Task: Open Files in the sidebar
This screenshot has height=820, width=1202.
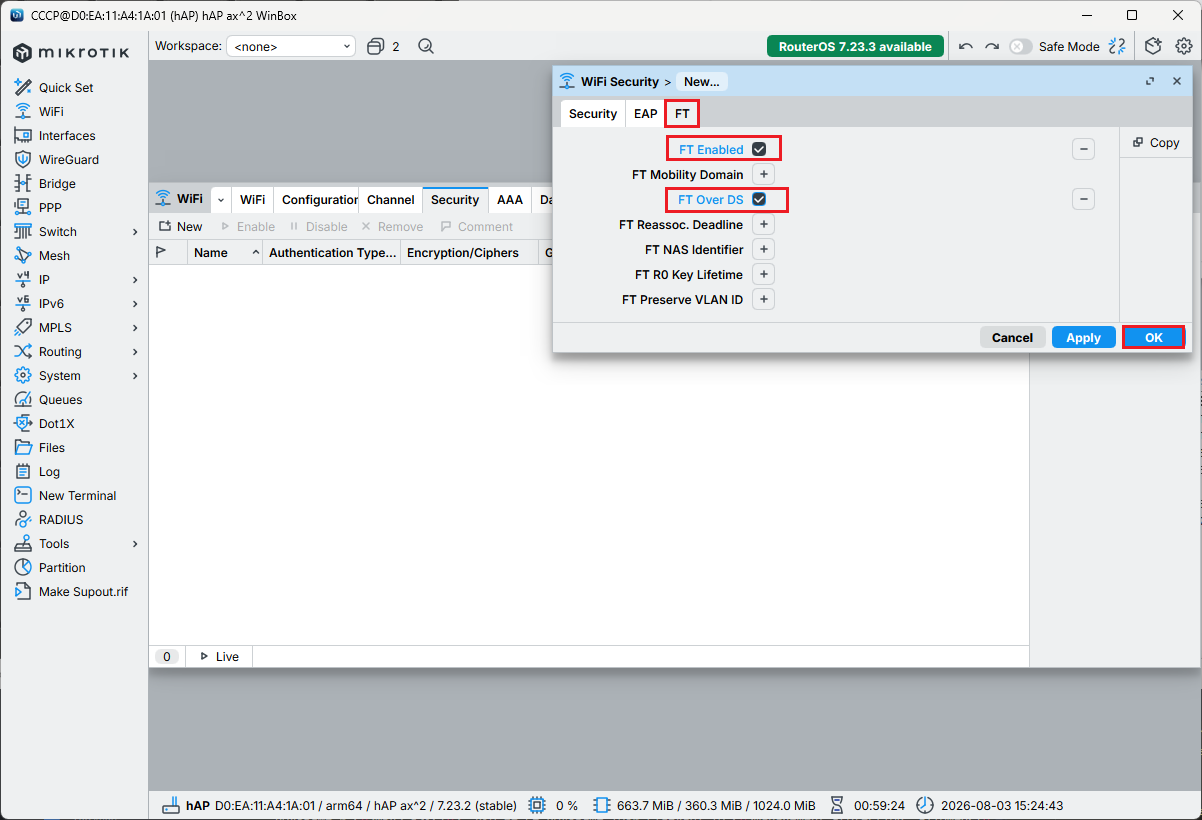Action: coord(52,447)
